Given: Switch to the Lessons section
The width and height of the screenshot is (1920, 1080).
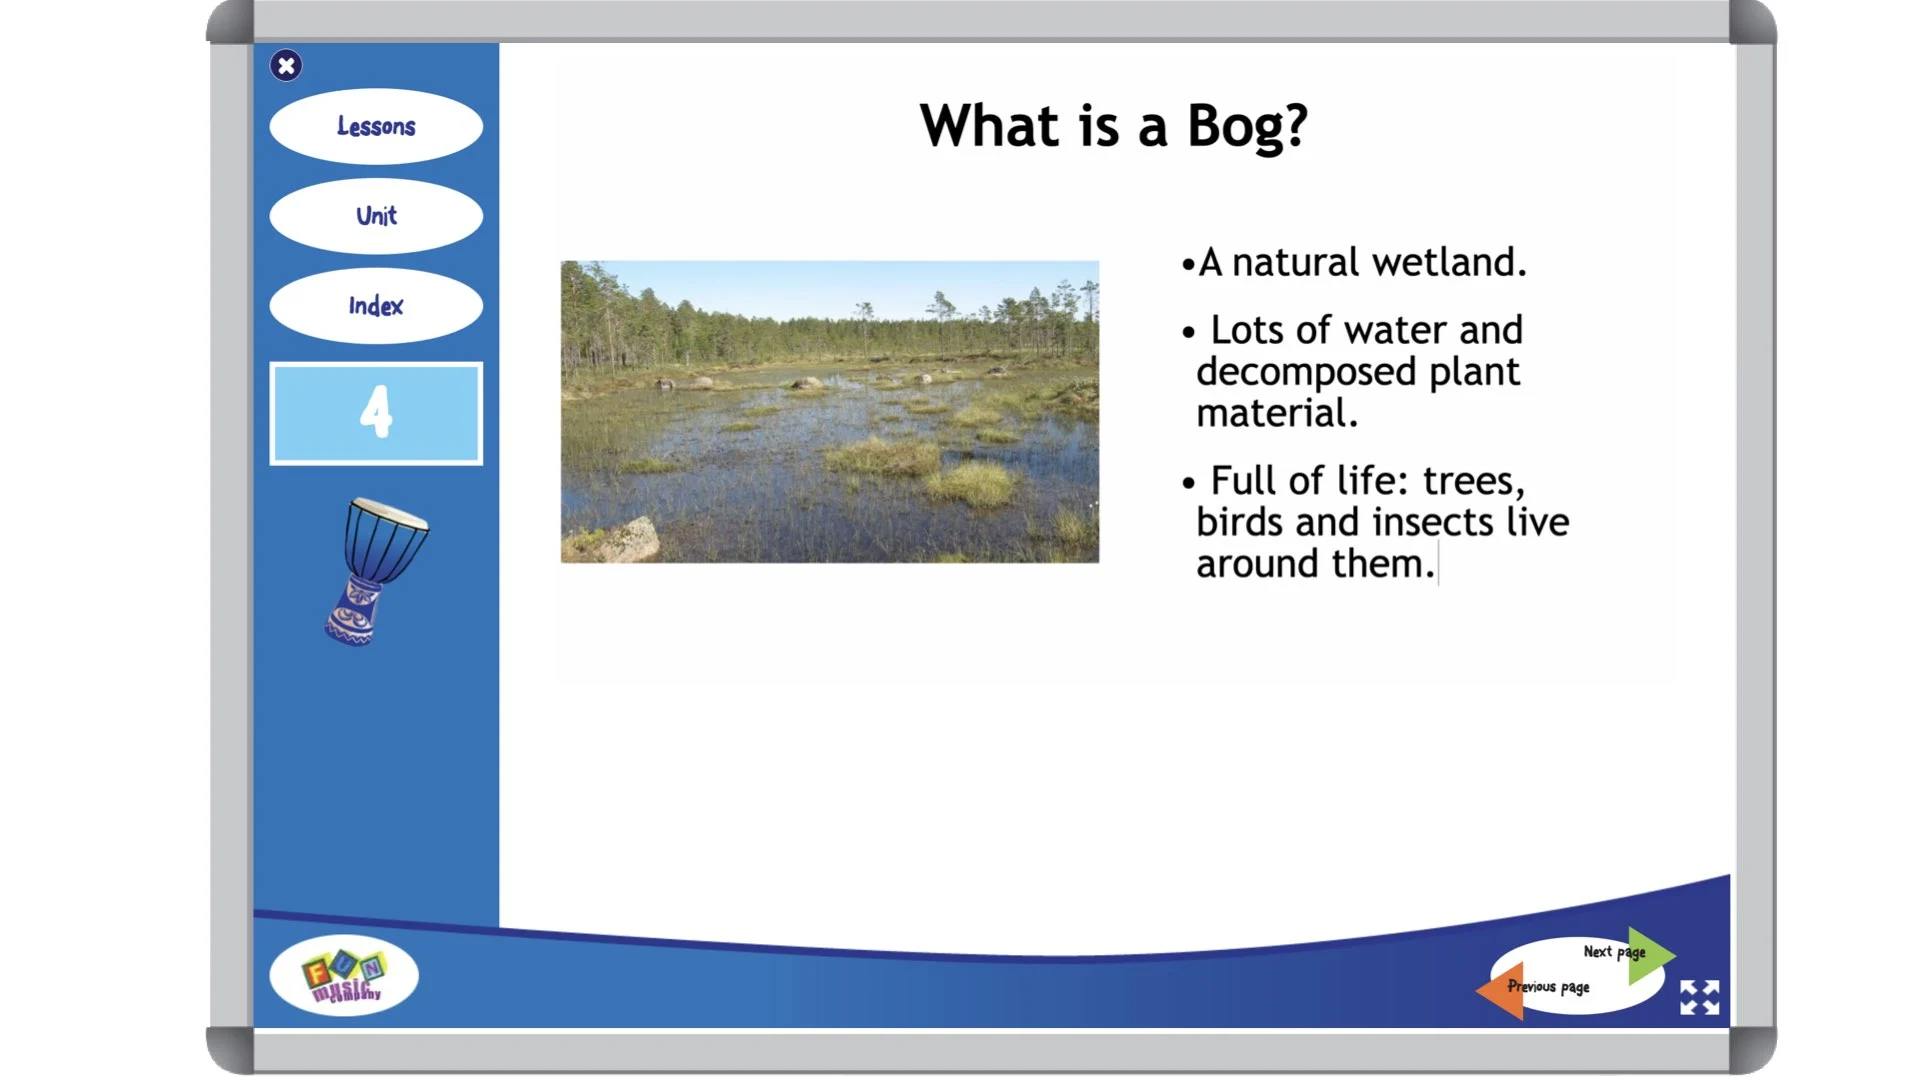Looking at the screenshot, I should [x=376, y=126].
